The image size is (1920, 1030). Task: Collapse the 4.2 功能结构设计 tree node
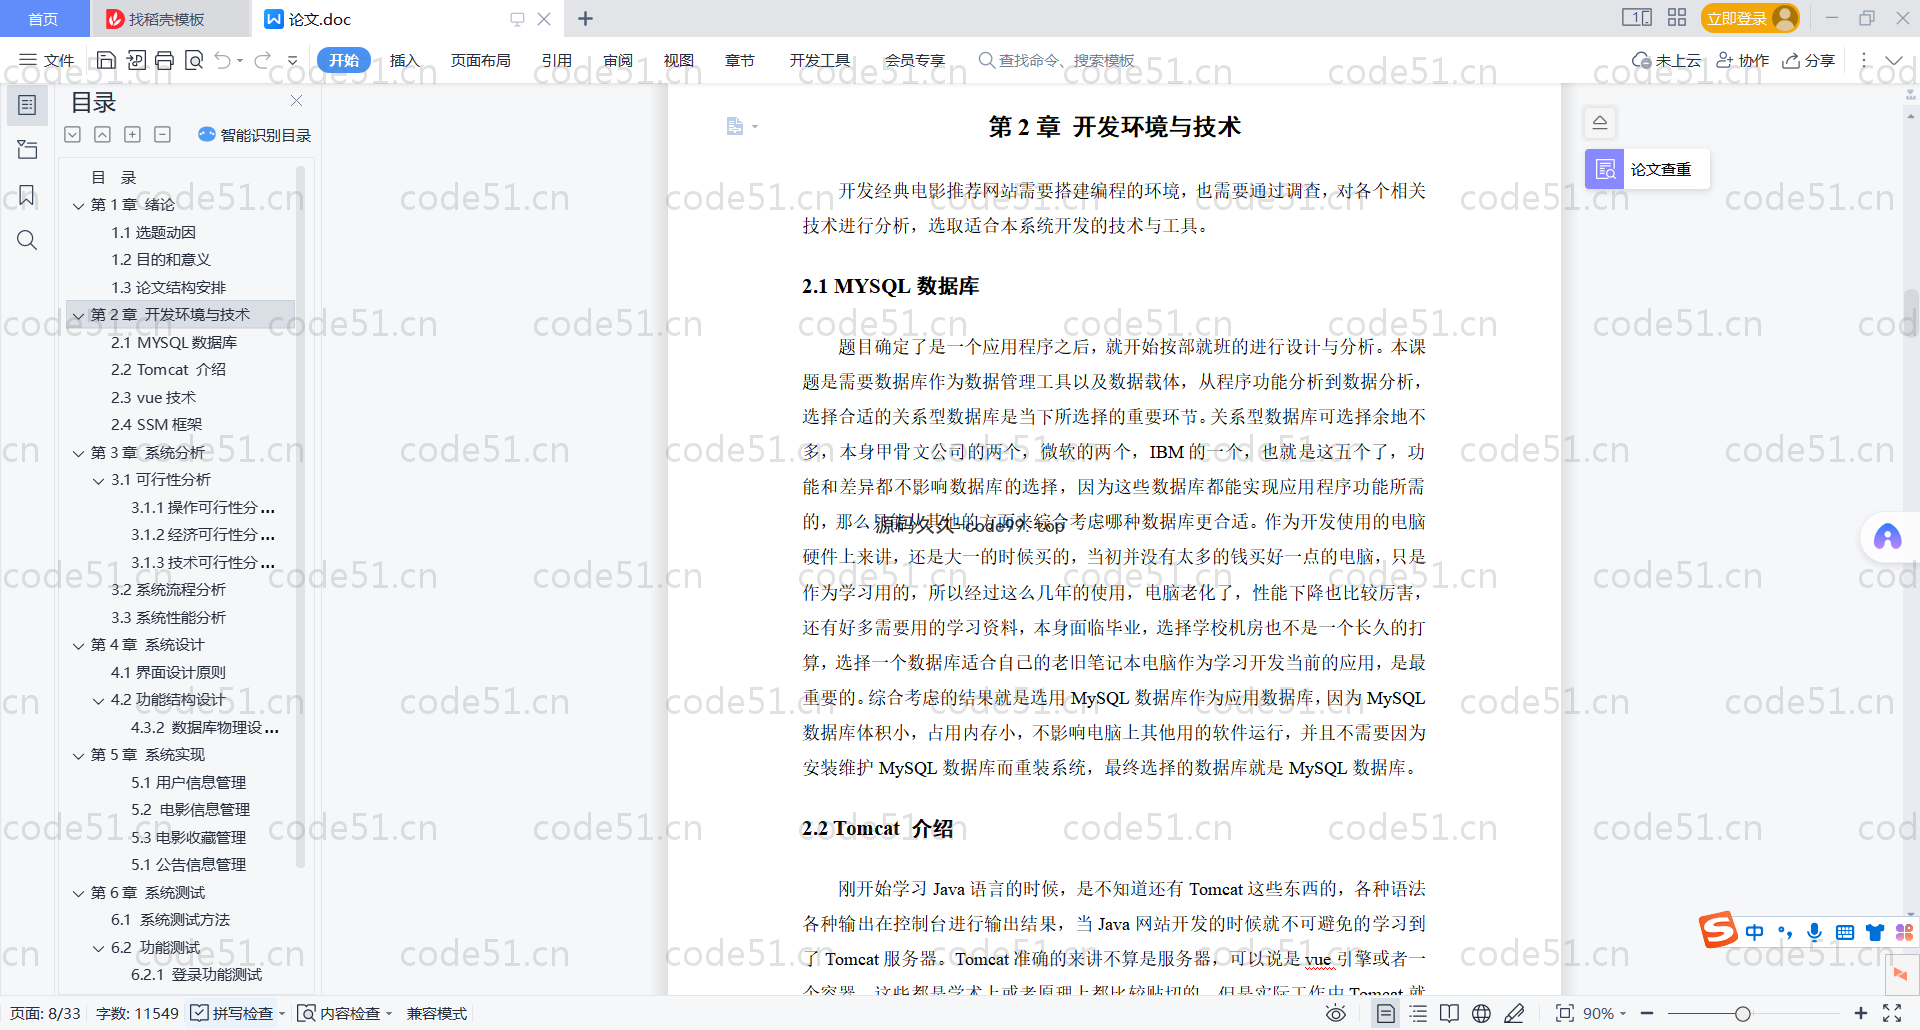point(98,700)
